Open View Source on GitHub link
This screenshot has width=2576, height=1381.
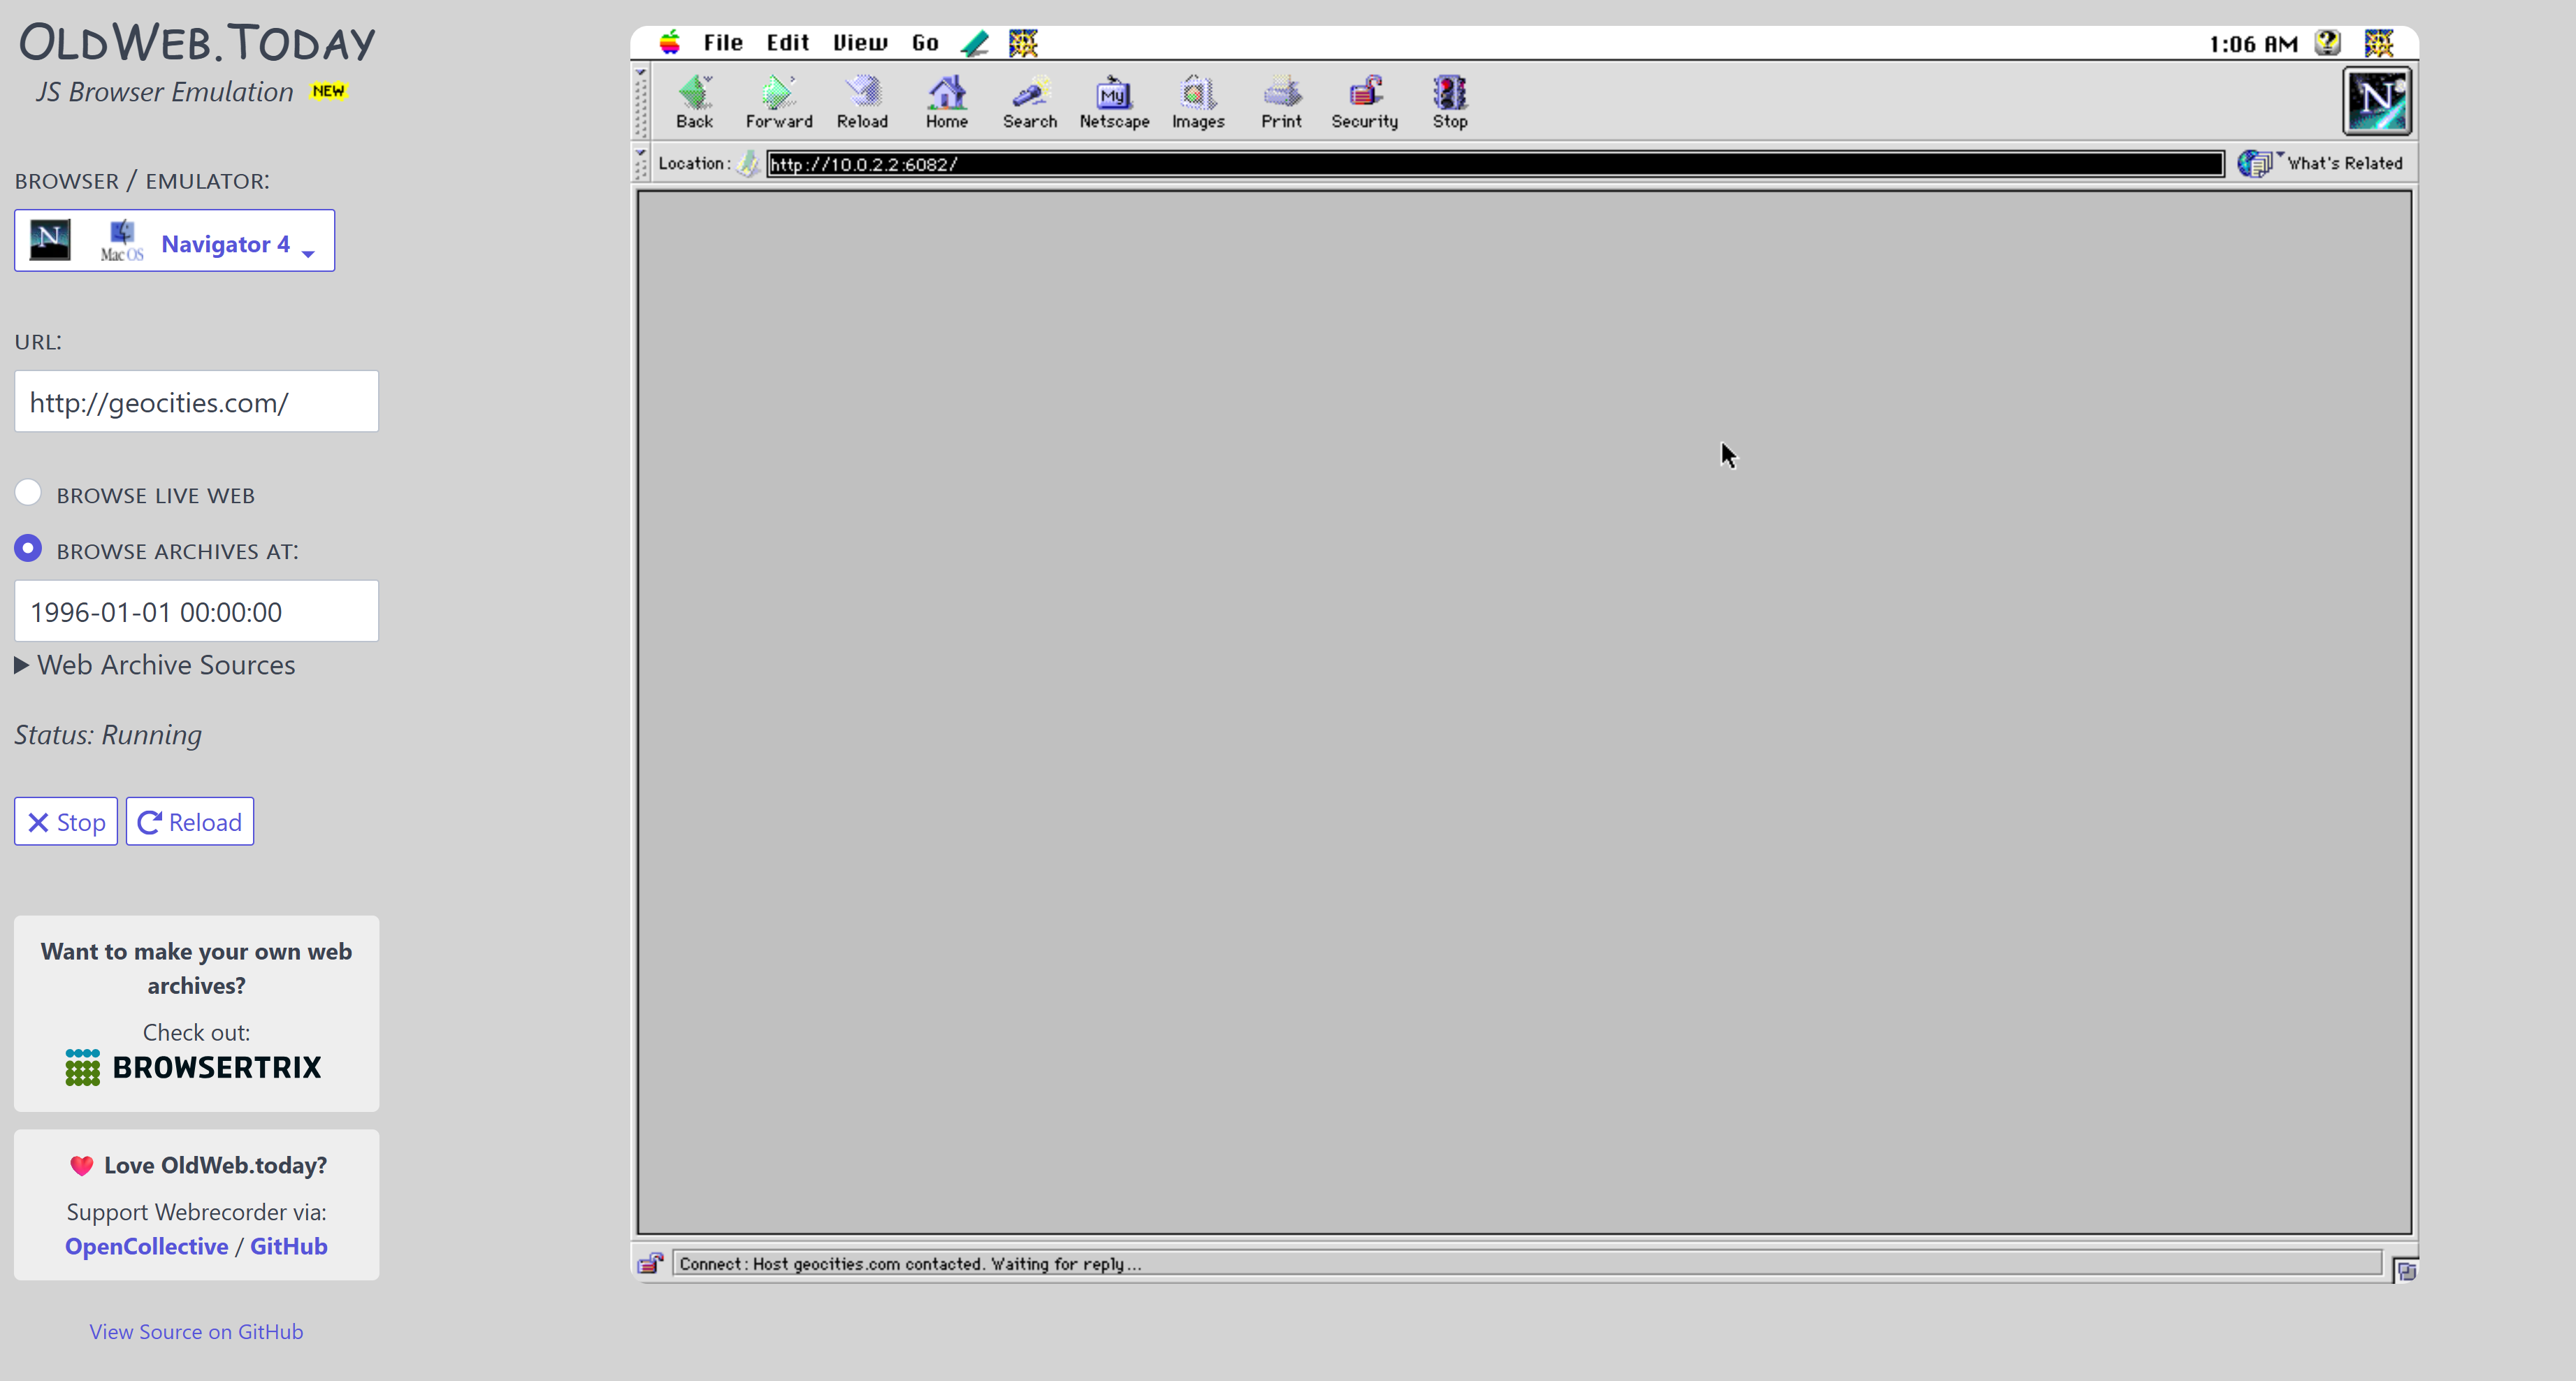[196, 1331]
